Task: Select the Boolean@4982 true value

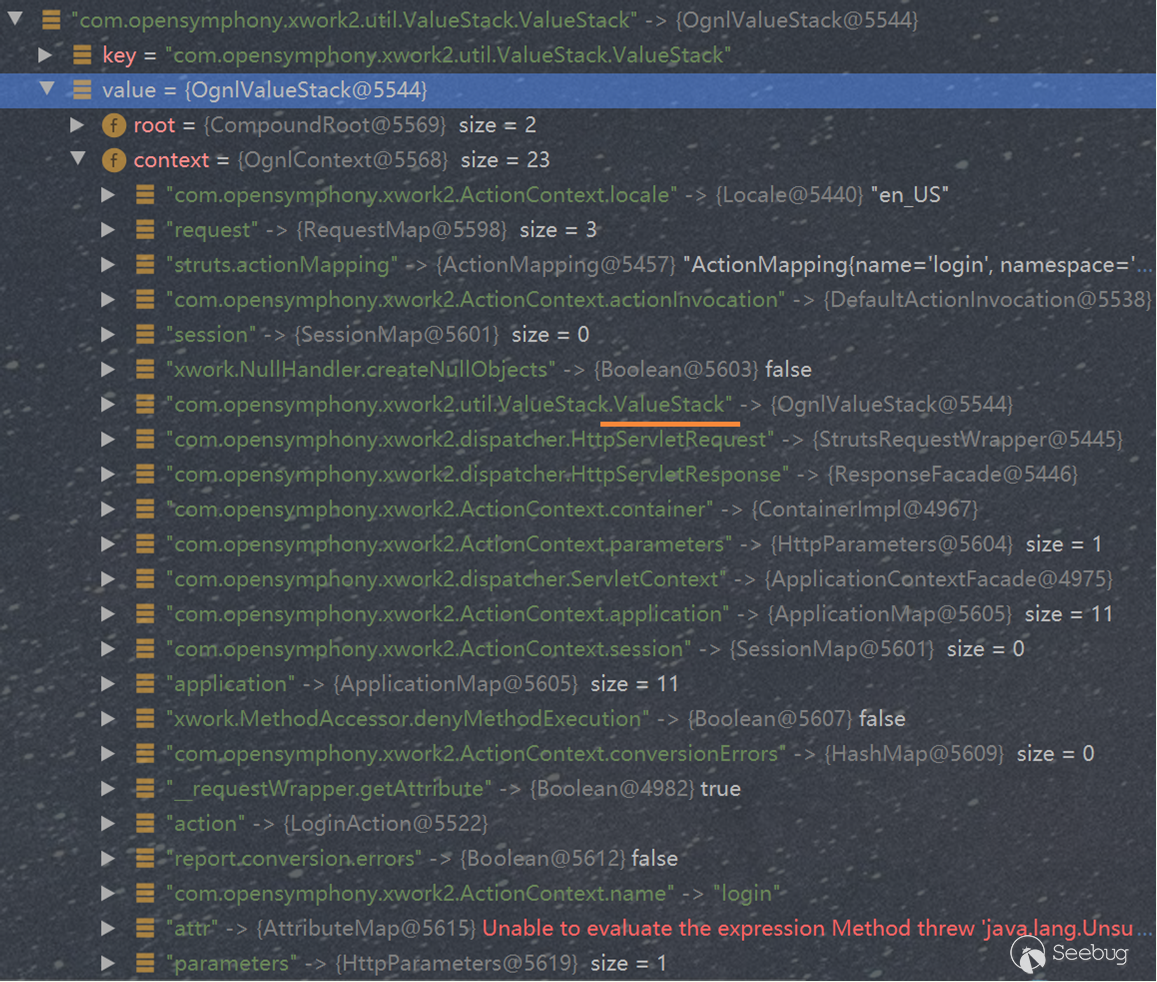Action: click(635, 789)
